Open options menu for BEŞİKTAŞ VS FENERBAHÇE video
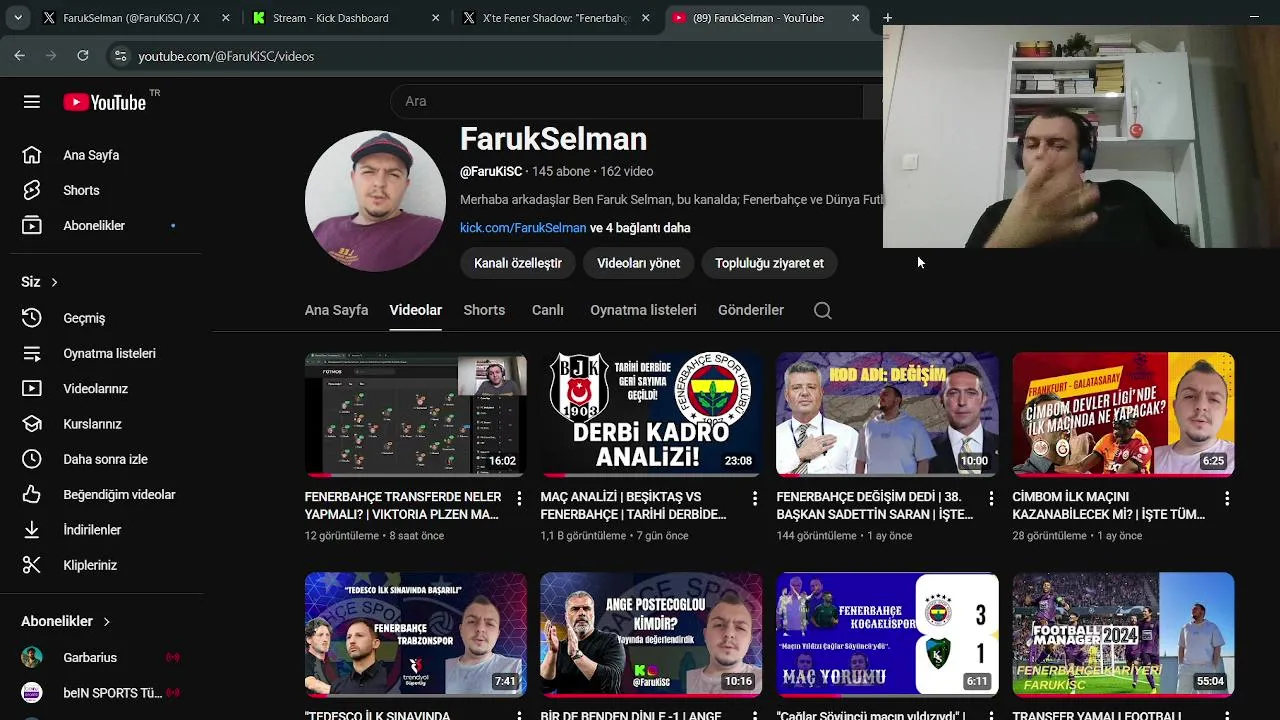This screenshot has width=1280, height=720. [755, 498]
